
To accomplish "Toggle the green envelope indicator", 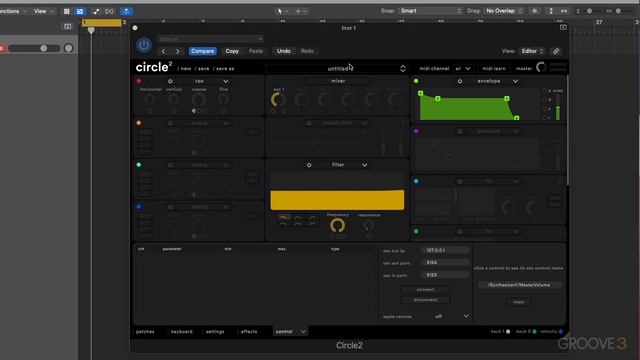I will 416,81.
